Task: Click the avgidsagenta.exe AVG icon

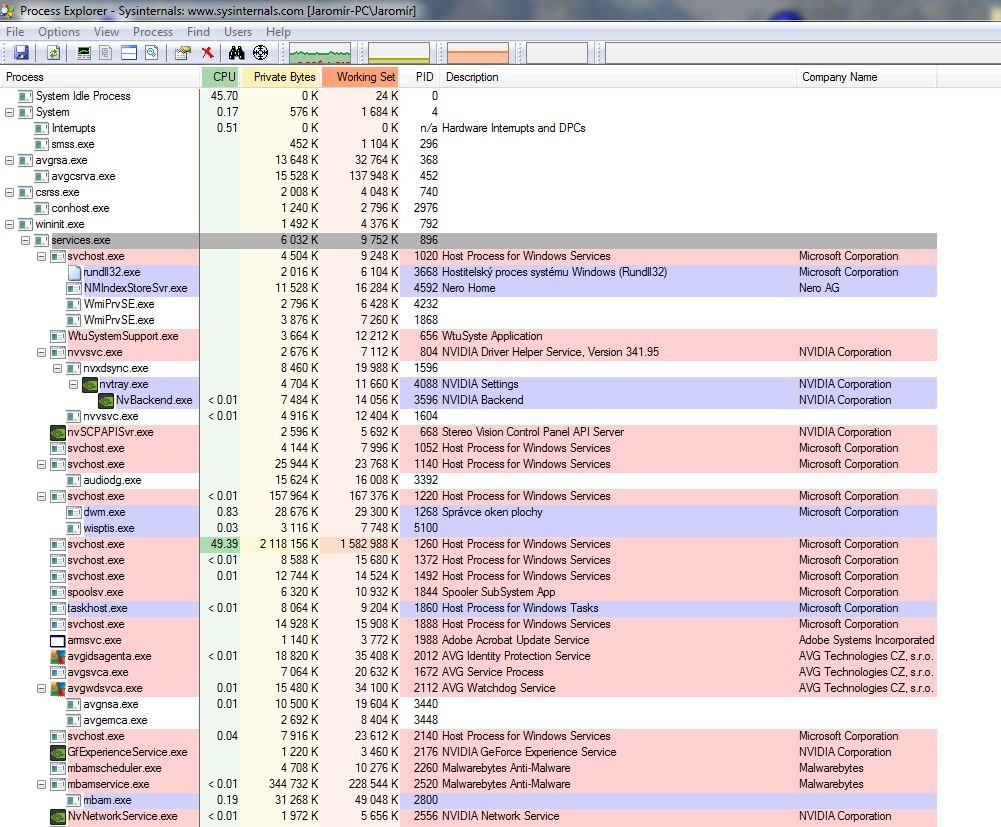Action: tap(58, 656)
